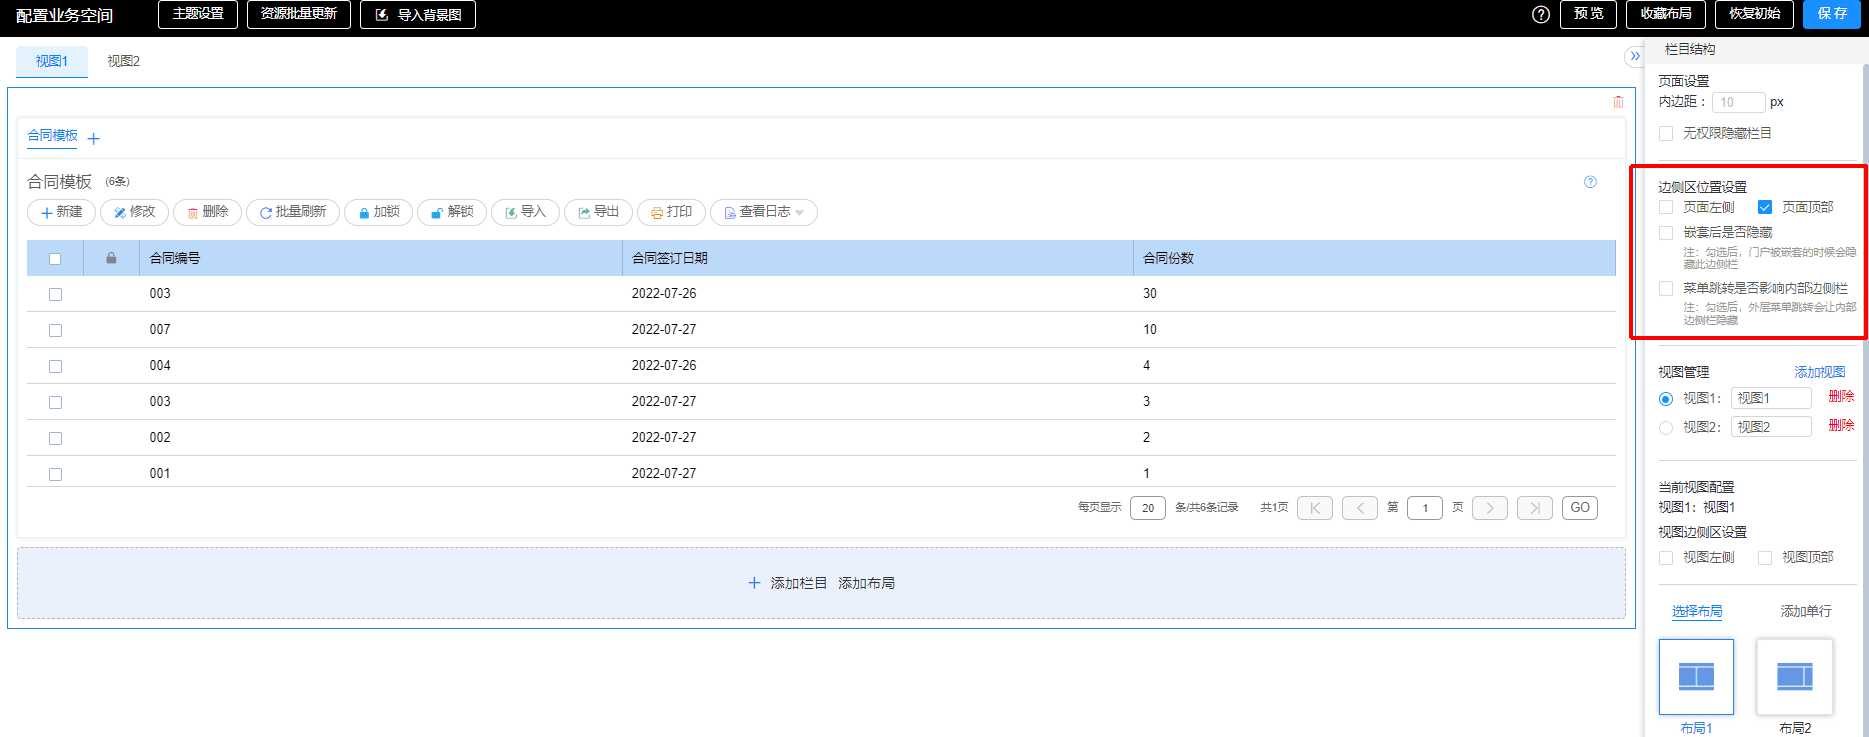Click the per-page count field showing 20
The width and height of the screenshot is (1869, 737).
1148,508
